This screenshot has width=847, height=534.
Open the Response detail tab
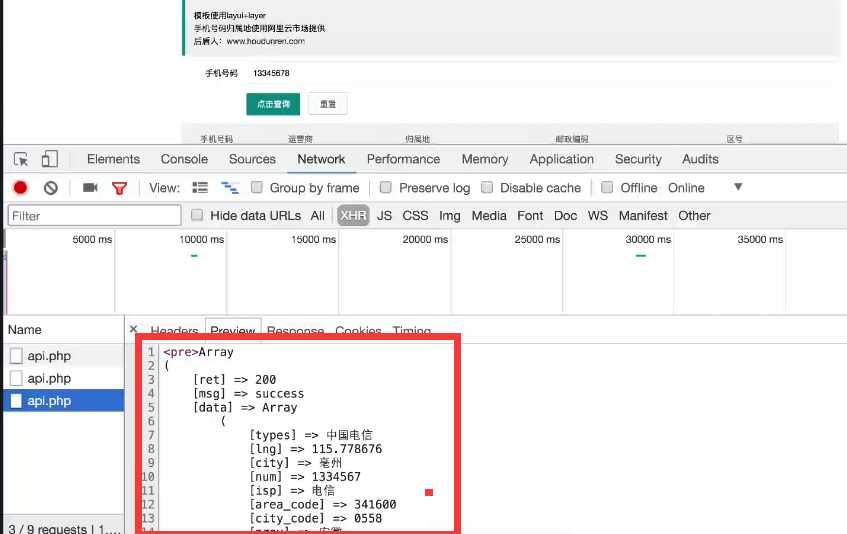coord(295,329)
